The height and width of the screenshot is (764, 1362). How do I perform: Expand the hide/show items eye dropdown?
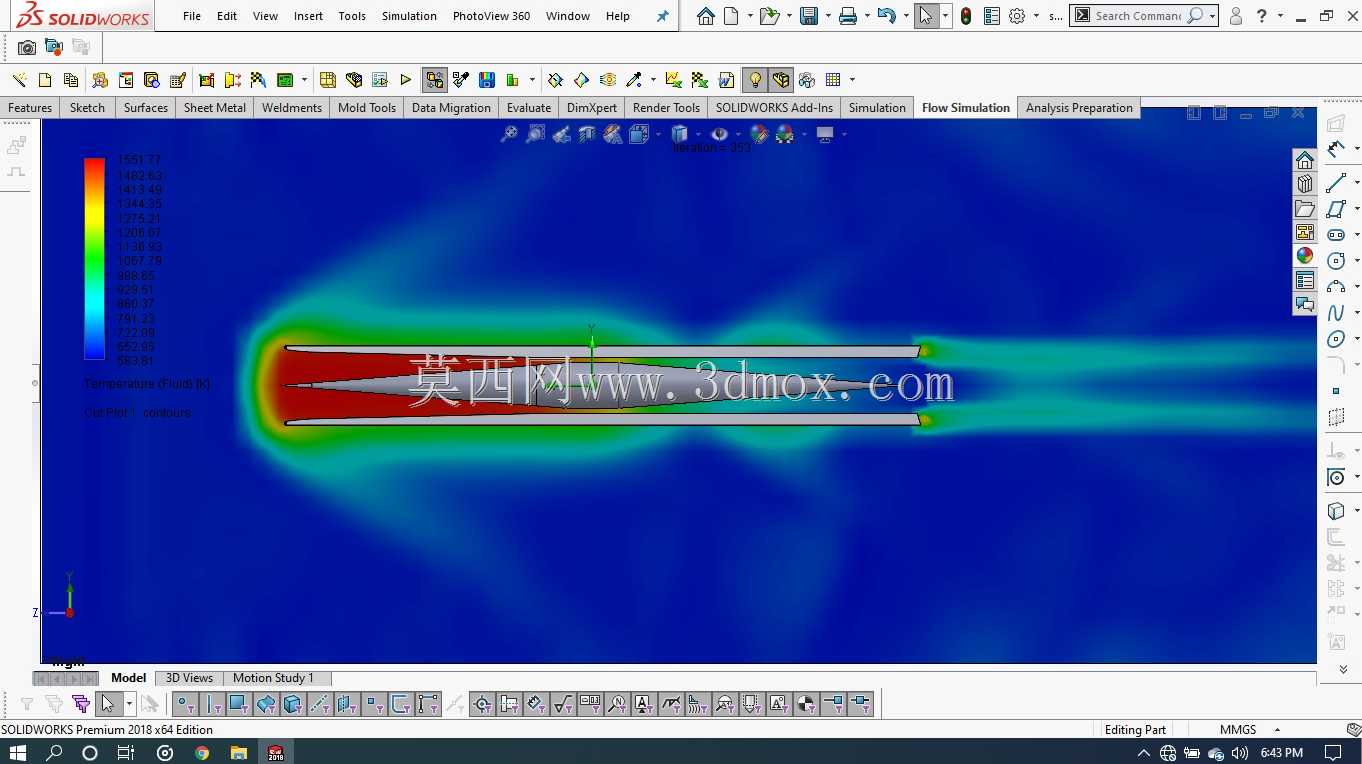point(738,134)
